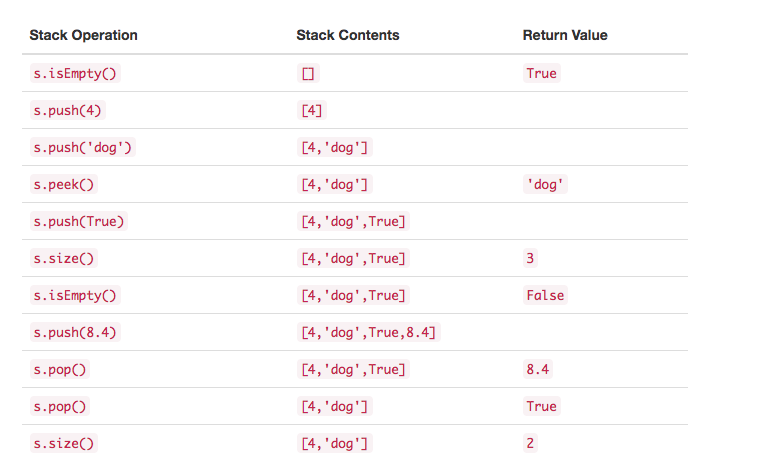
Task: Click the first s.isEmpty() code cell
Action: click(75, 73)
